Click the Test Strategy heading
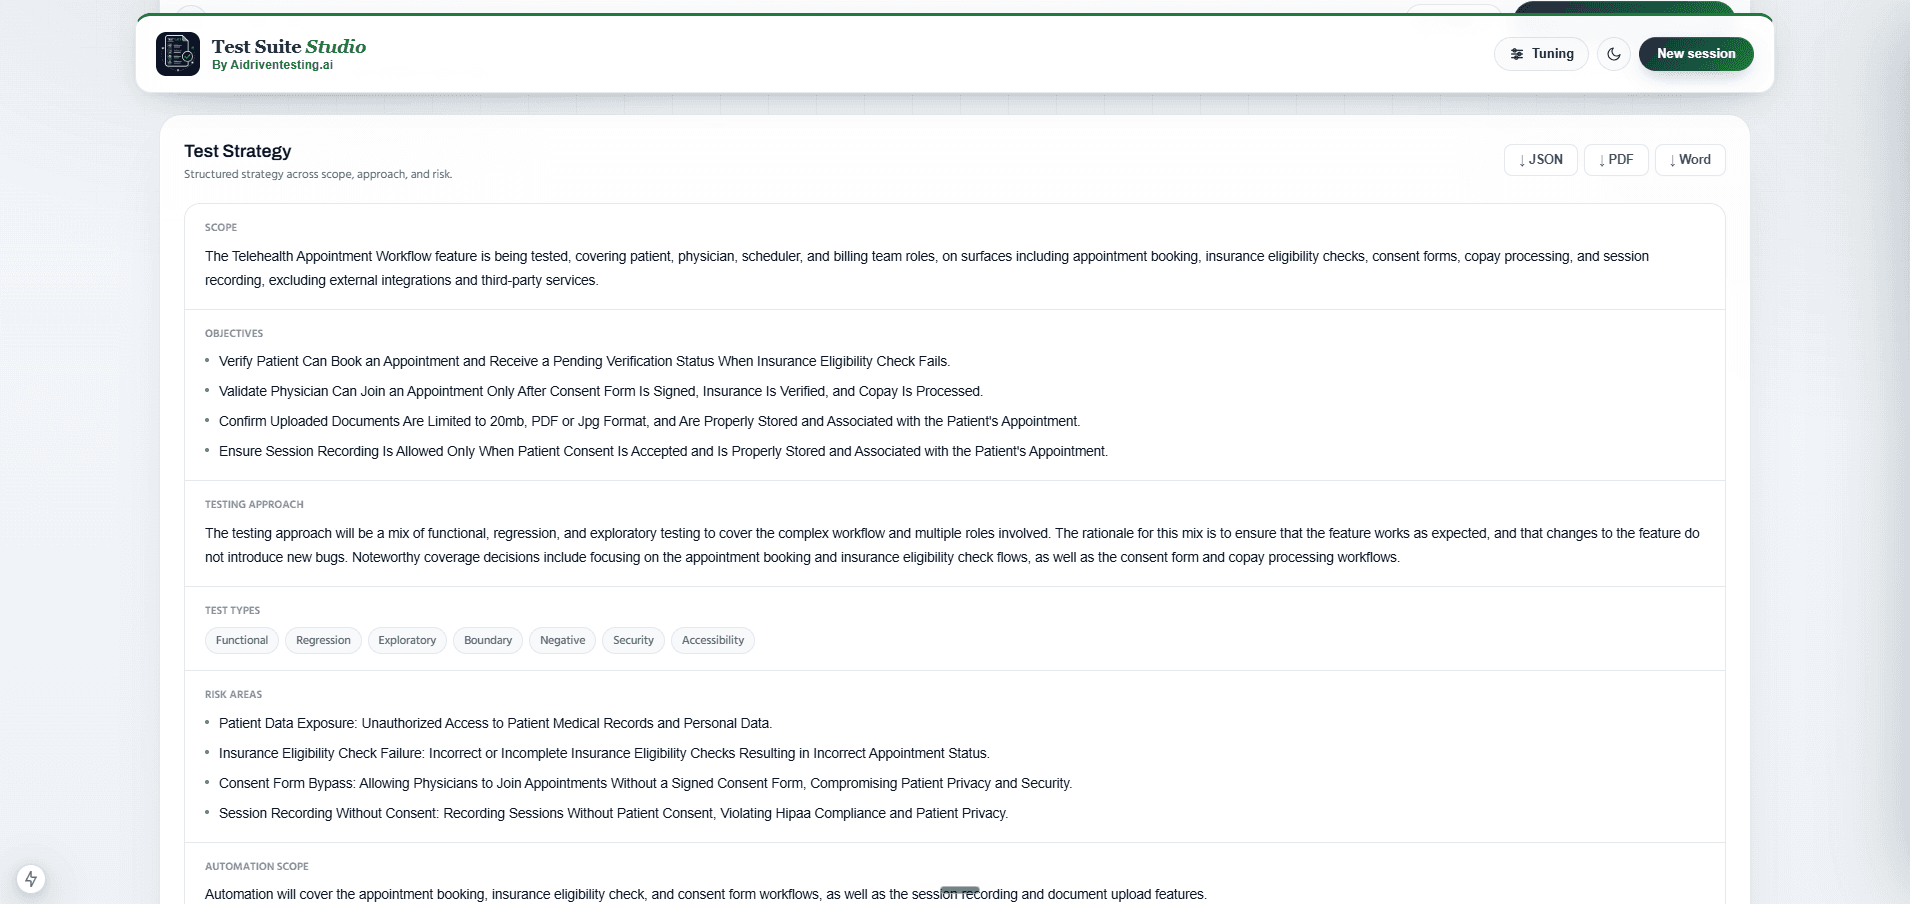The image size is (1912, 904). click(238, 151)
